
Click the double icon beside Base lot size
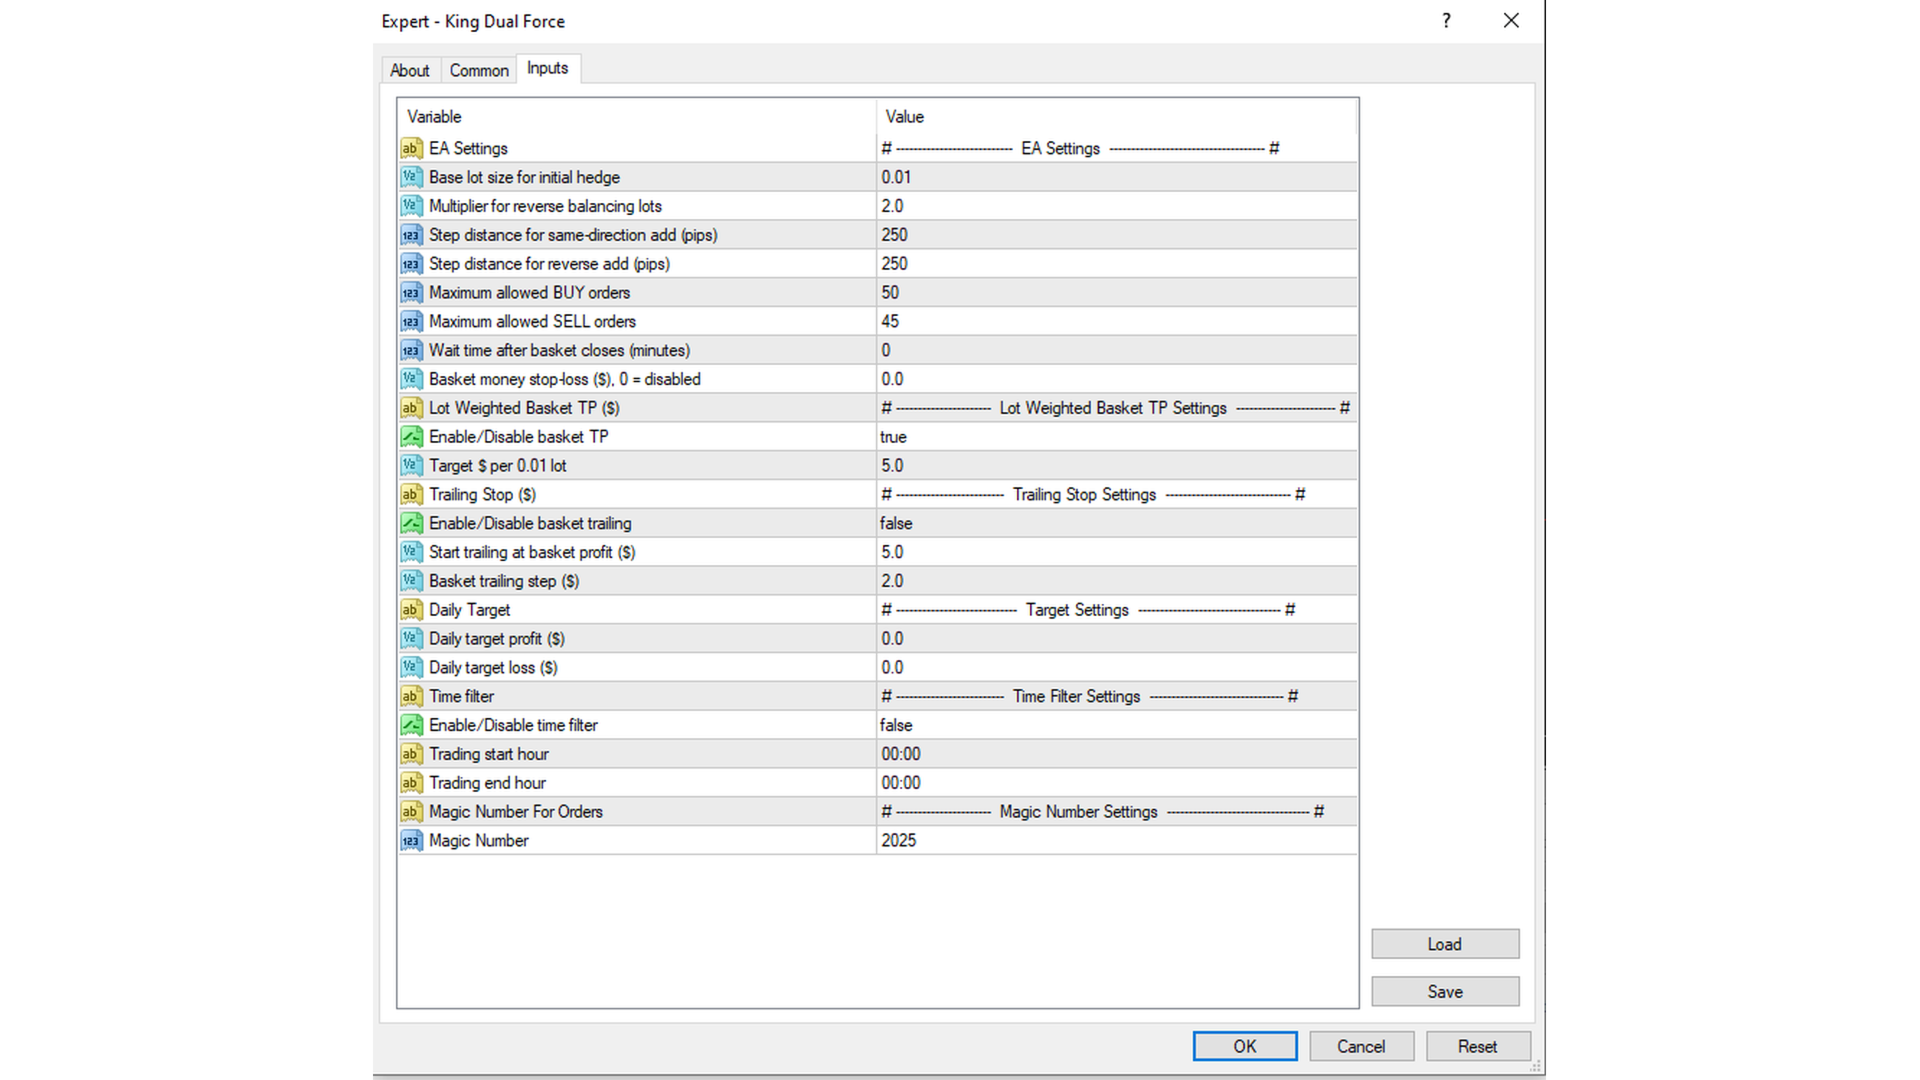pos(411,177)
